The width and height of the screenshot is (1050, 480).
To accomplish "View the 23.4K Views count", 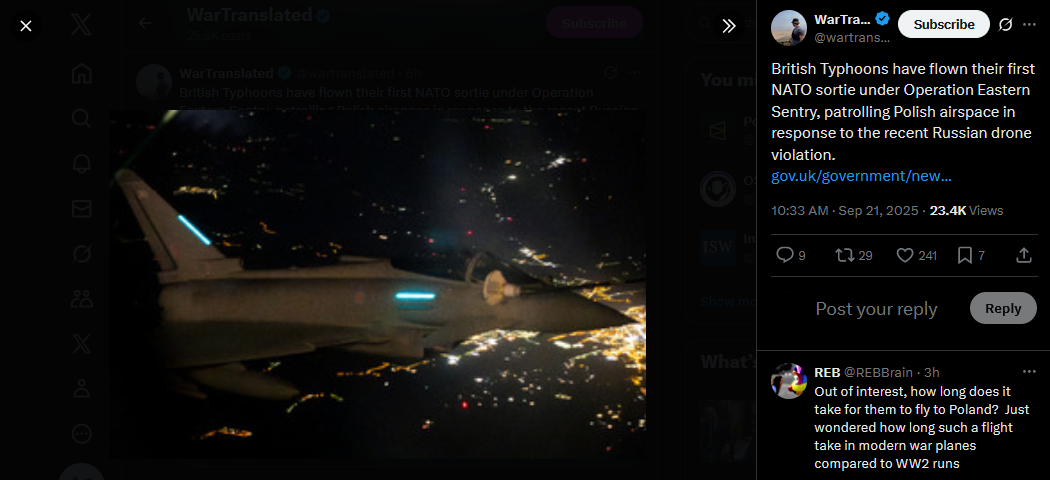I will pyautogui.click(x=966, y=210).
